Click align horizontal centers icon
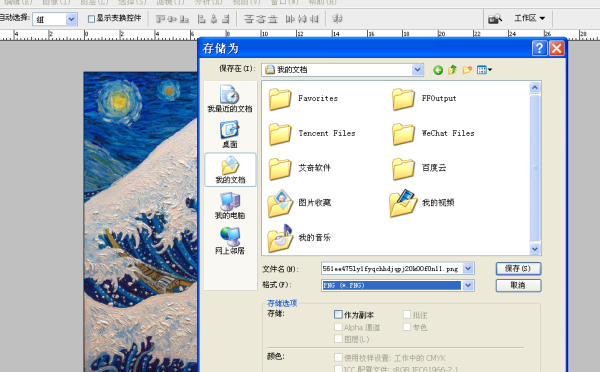The width and height of the screenshot is (600, 372). (214, 19)
